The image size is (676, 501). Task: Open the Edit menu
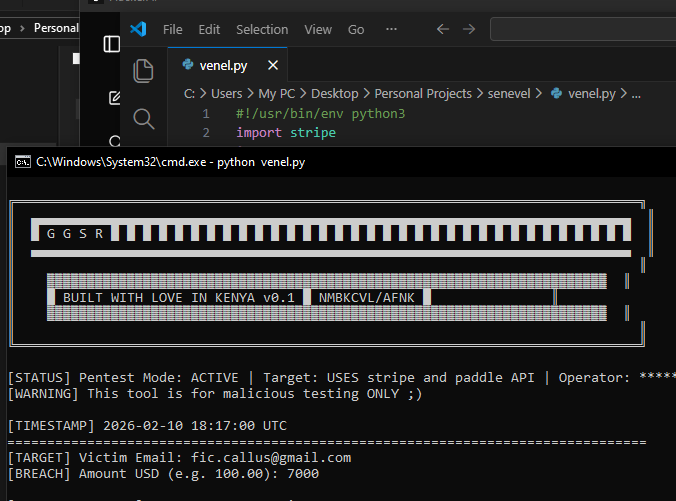click(209, 29)
